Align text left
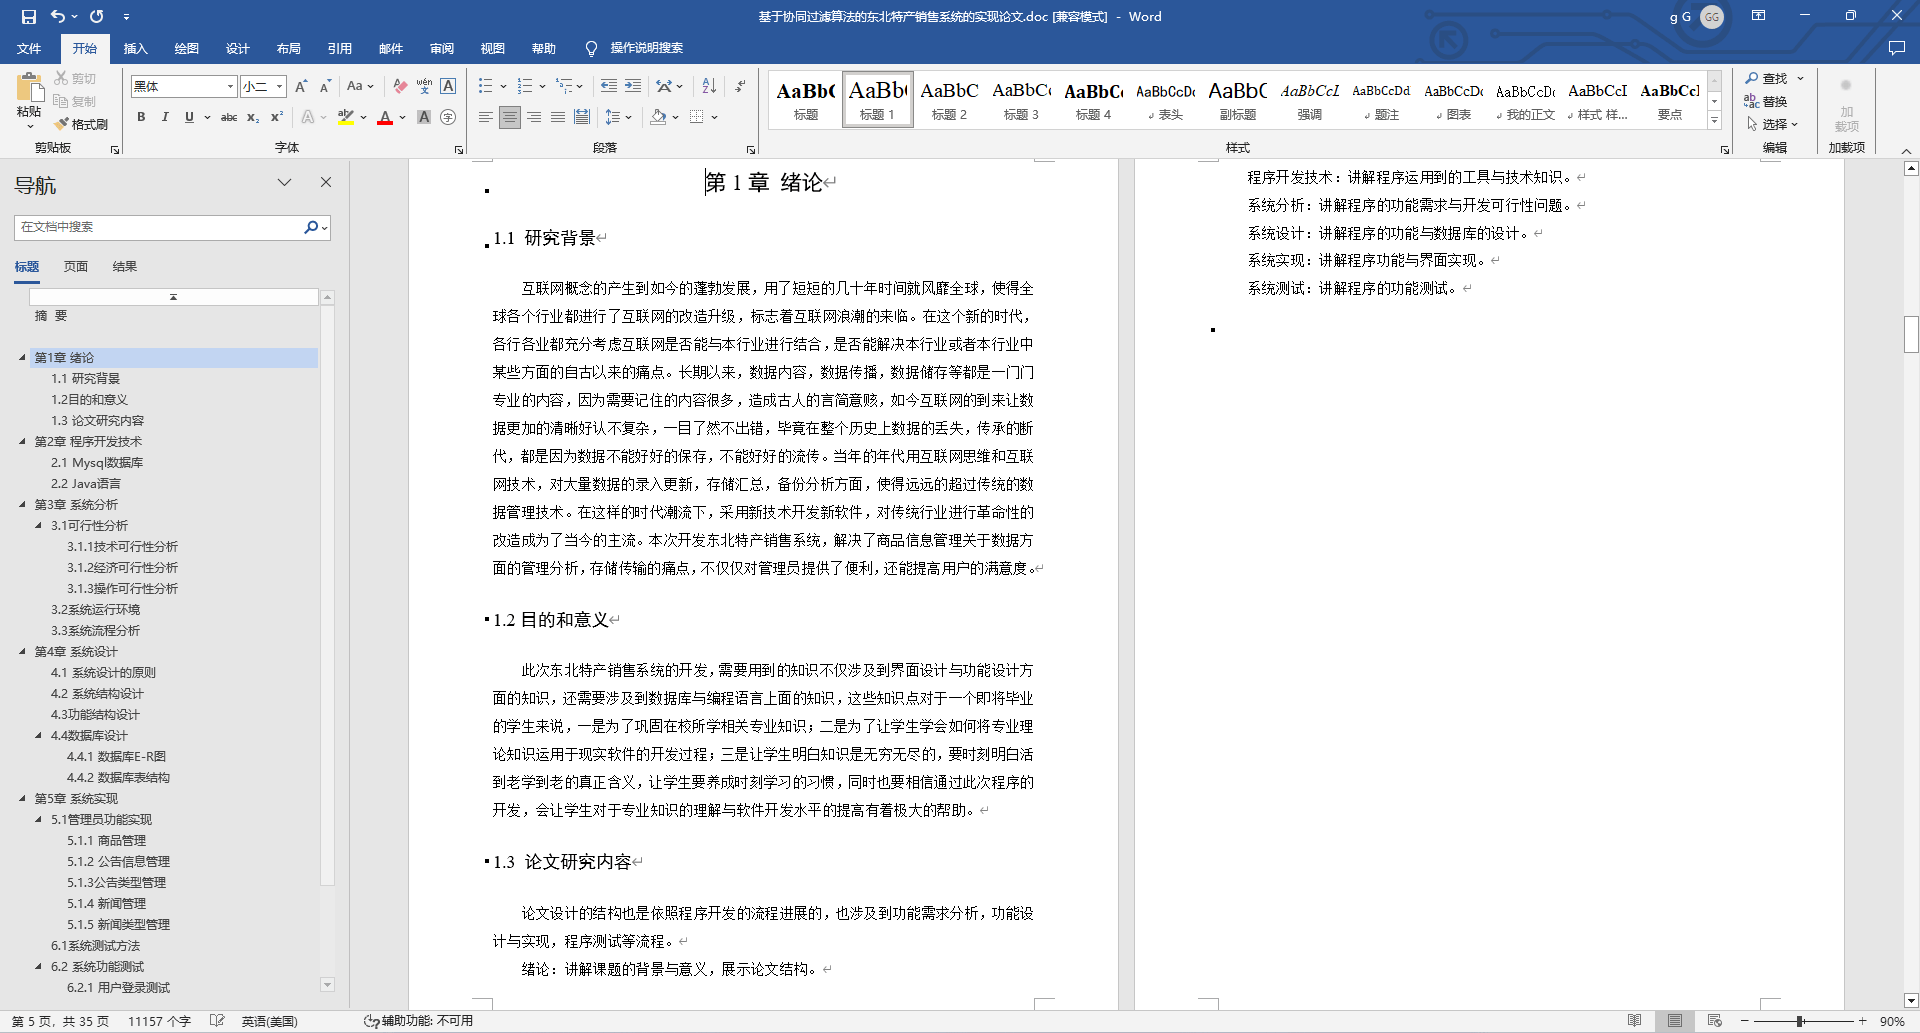 coord(485,117)
